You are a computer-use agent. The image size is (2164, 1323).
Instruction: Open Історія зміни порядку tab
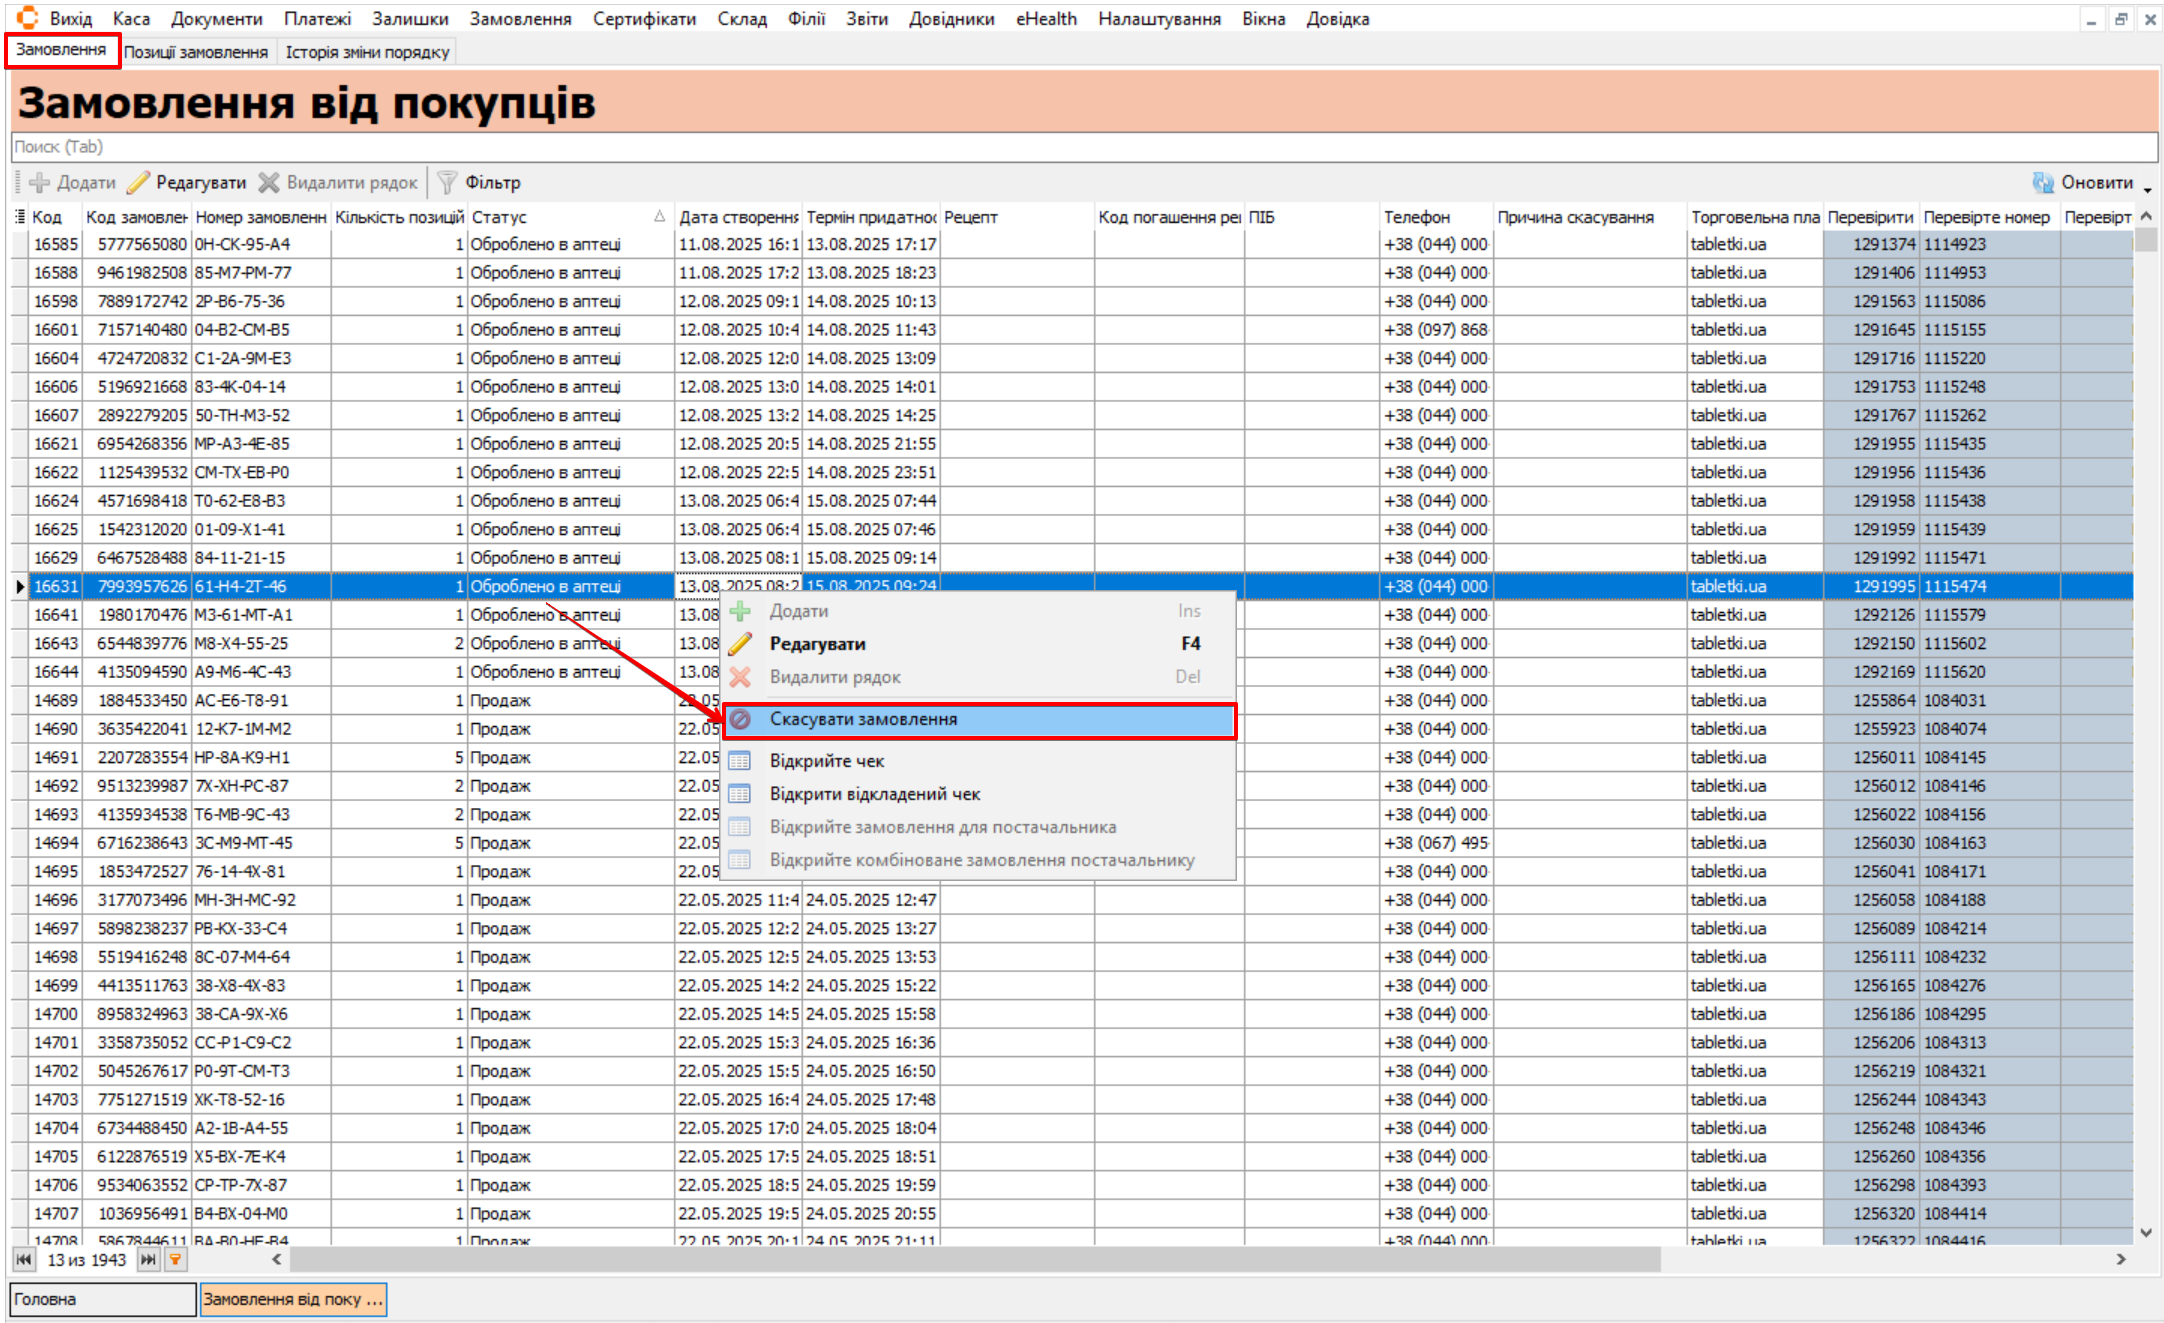point(367,52)
